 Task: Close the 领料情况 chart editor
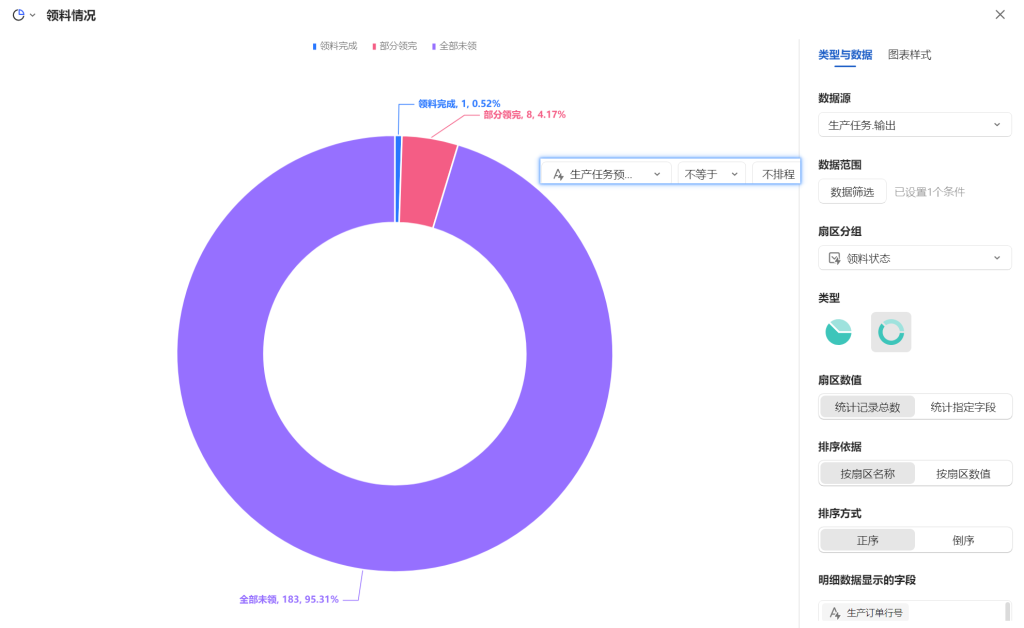pos(1000,14)
